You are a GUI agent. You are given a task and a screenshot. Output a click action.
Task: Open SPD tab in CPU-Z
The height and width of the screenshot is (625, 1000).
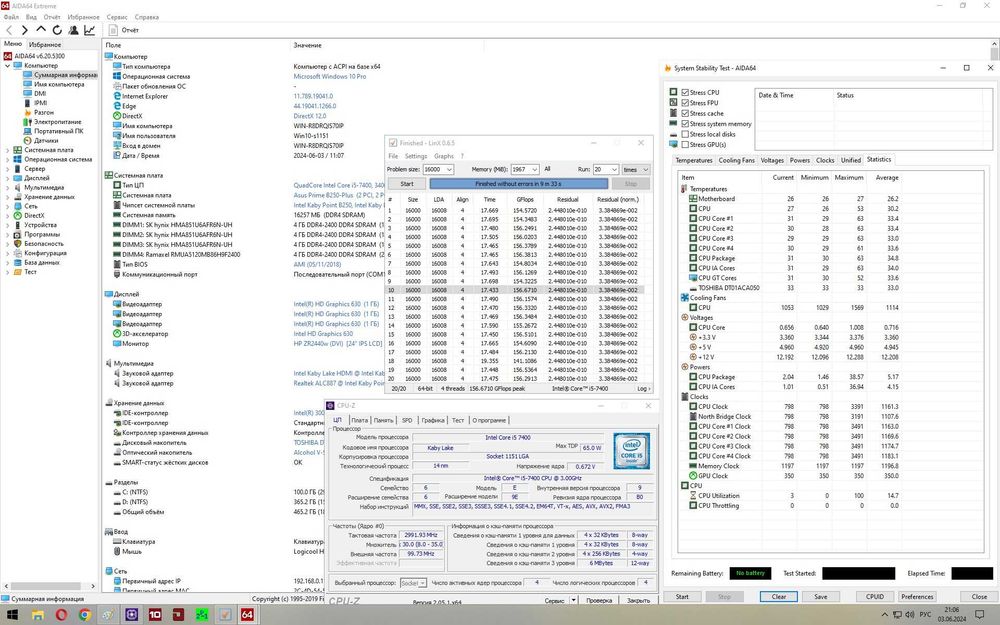407,420
